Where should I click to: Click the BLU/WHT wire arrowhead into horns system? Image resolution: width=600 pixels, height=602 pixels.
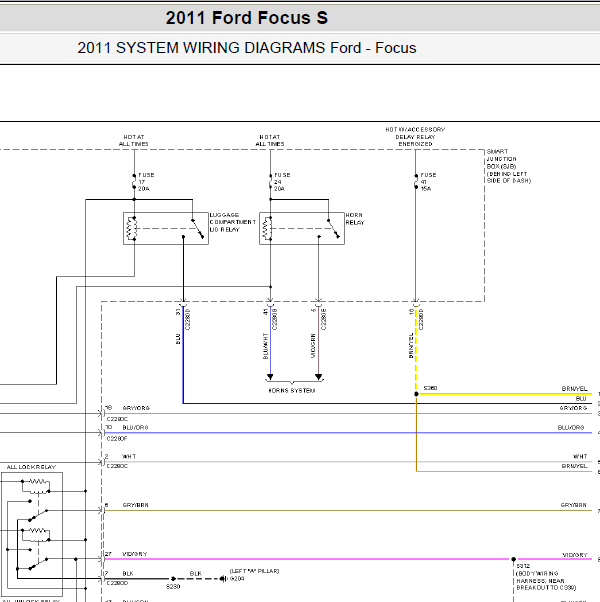(x=270, y=377)
